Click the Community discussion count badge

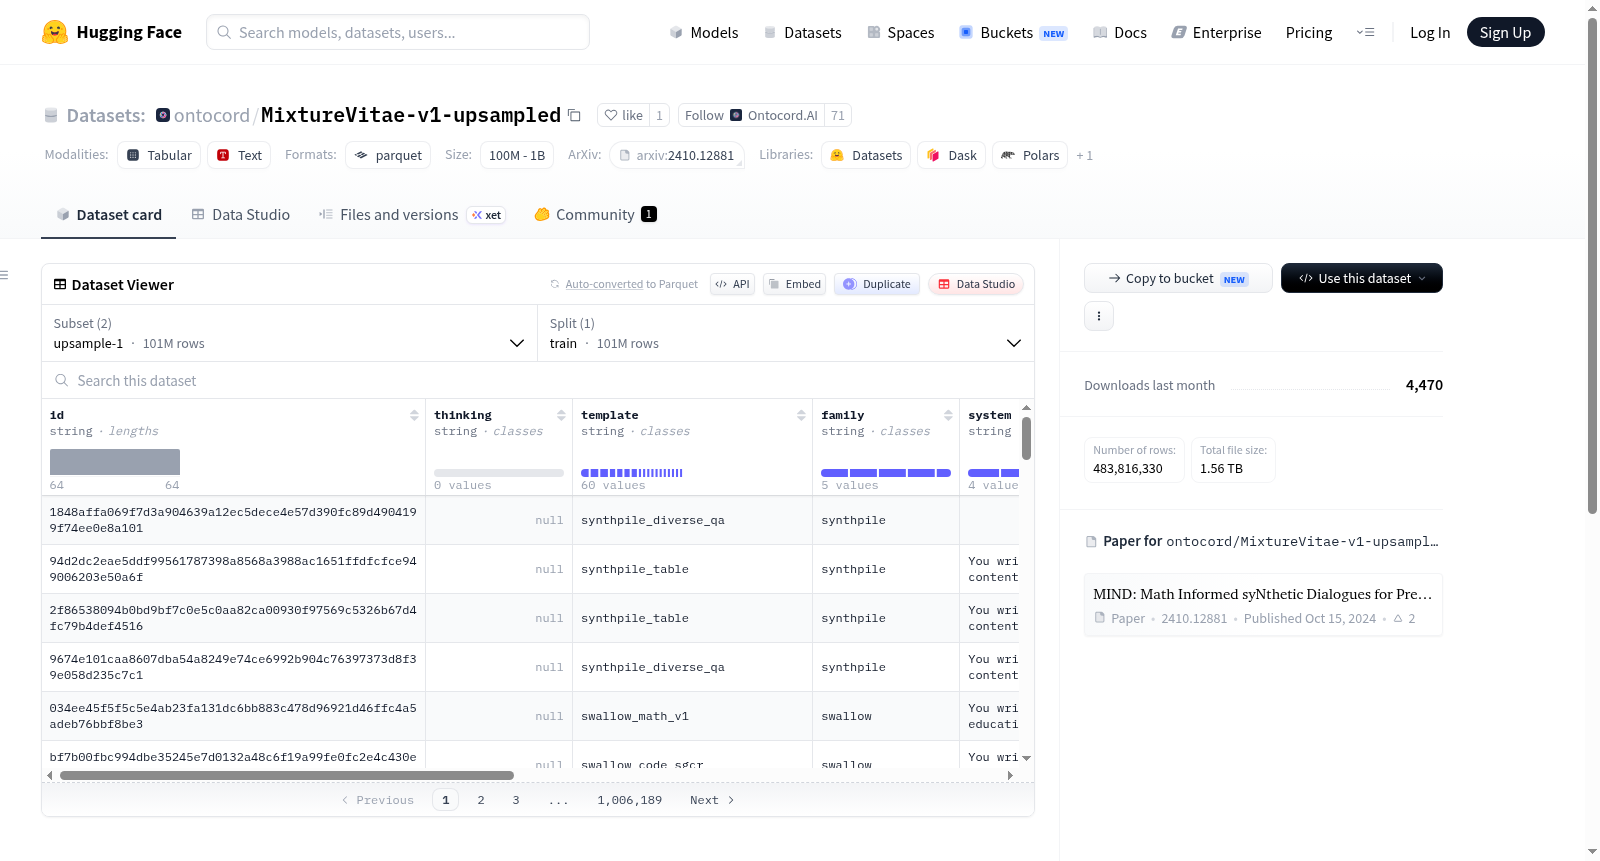point(649,214)
